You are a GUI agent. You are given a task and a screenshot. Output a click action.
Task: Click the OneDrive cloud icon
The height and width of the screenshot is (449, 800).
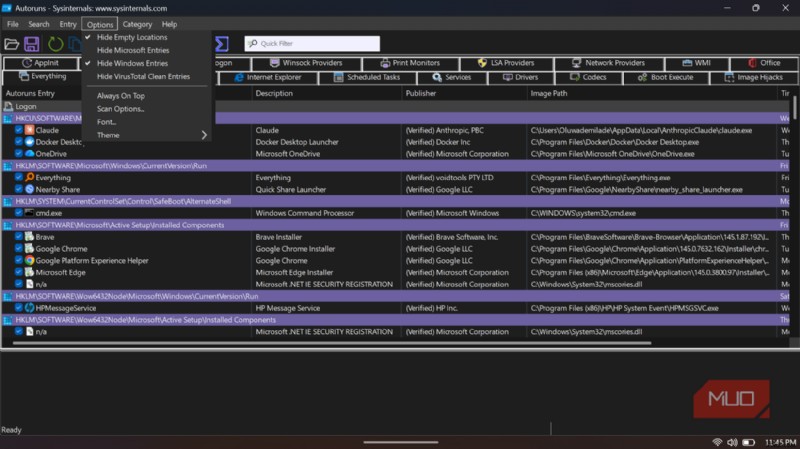point(30,154)
